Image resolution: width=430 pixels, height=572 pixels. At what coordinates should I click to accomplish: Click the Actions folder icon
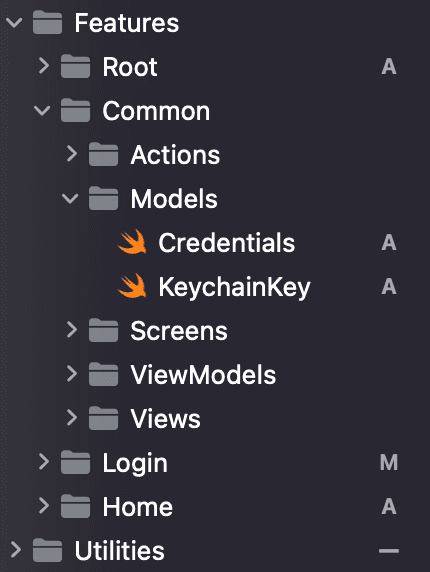pyautogui.click(x=104, y=154)
